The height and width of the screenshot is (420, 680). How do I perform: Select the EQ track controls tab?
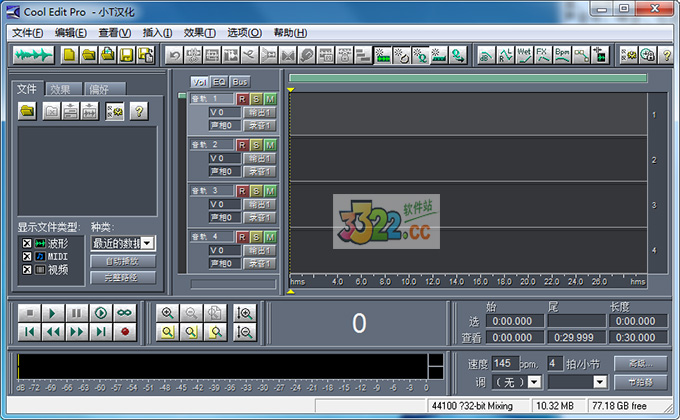(219, 82)
